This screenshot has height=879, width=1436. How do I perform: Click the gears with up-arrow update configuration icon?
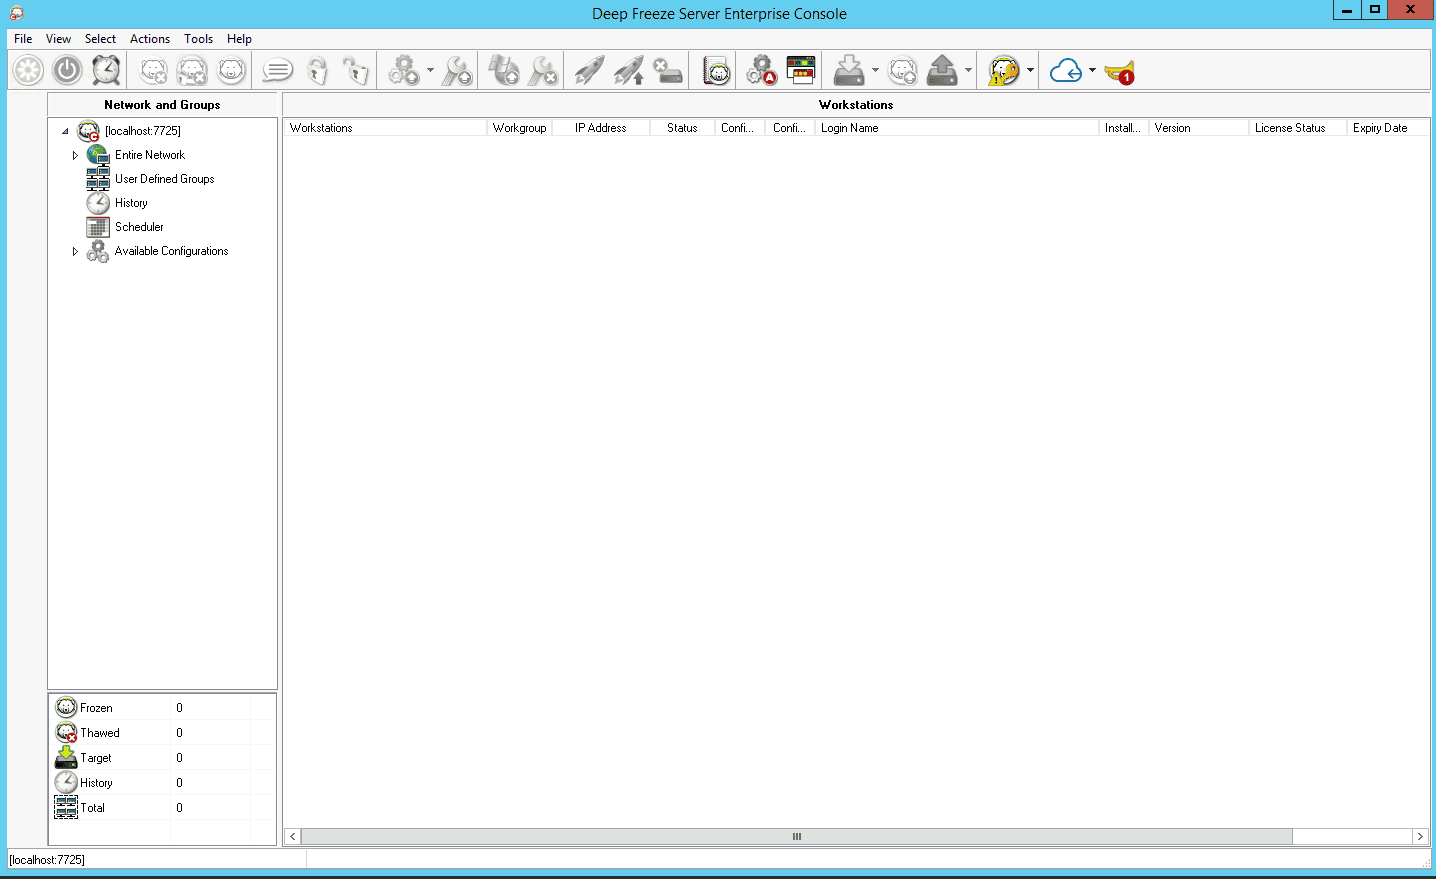tap(404, 71)
